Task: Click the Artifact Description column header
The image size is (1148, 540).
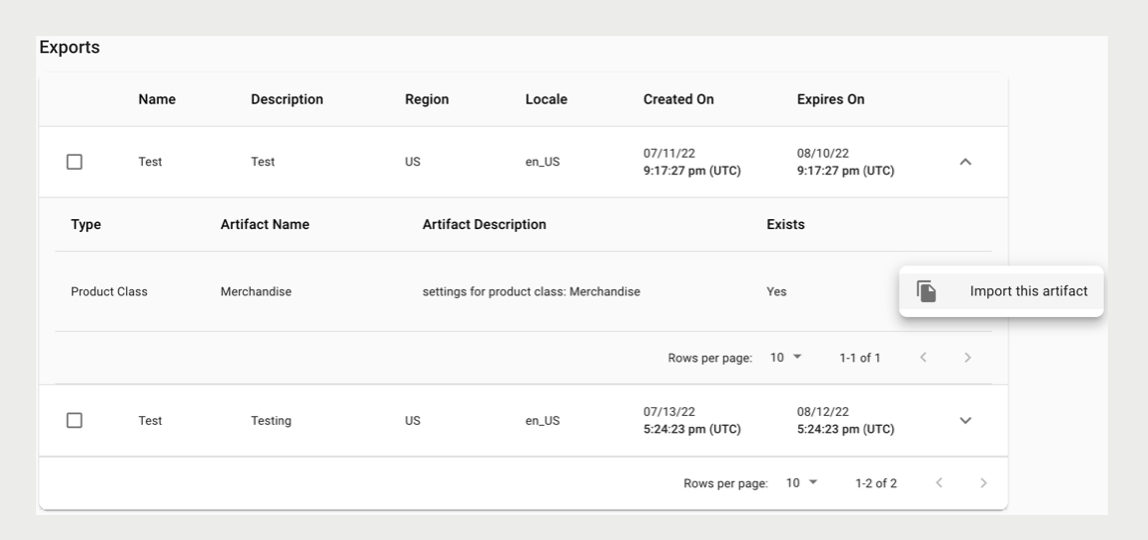Action: 484,225
